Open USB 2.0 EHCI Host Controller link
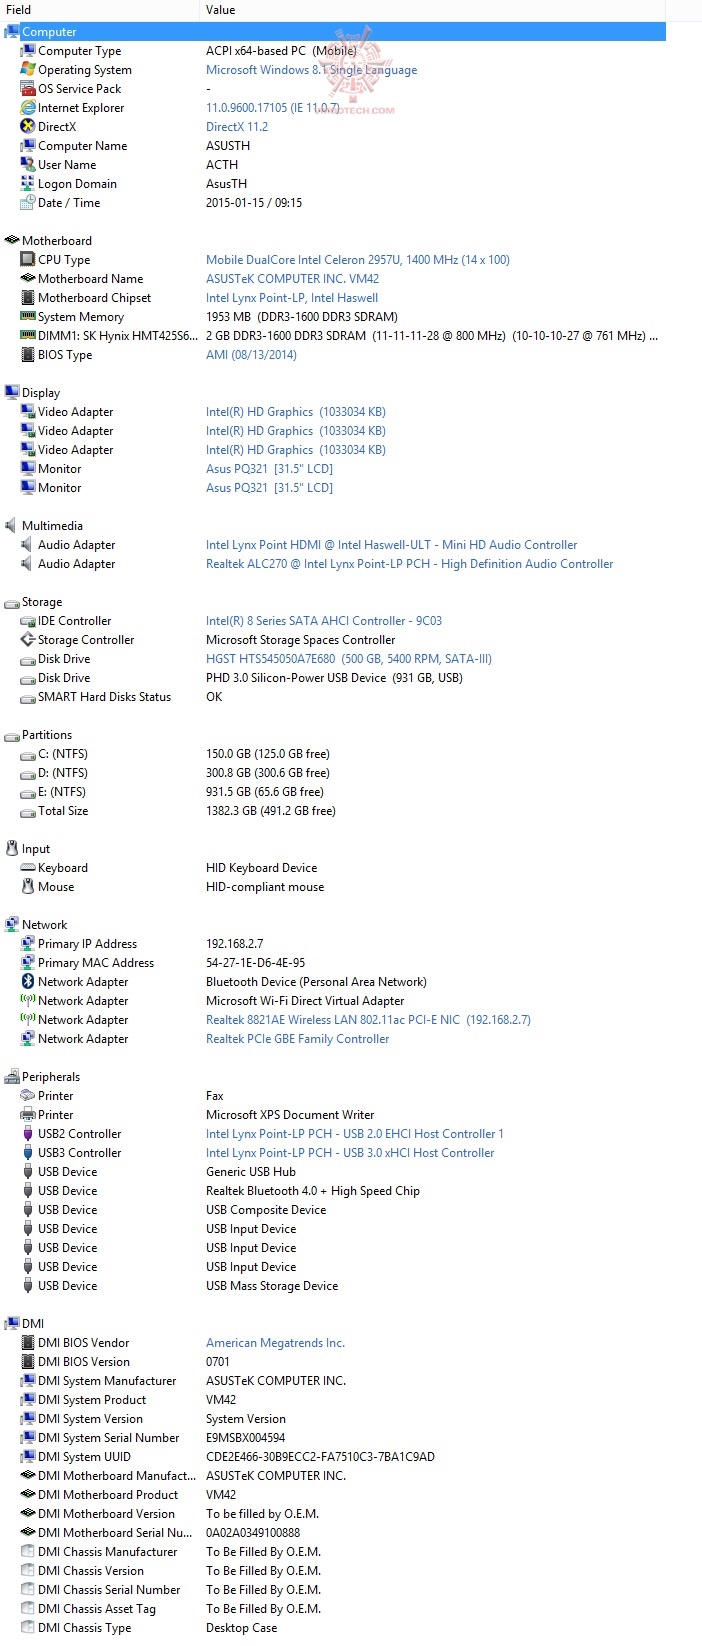 click(x=355, y=1134)
